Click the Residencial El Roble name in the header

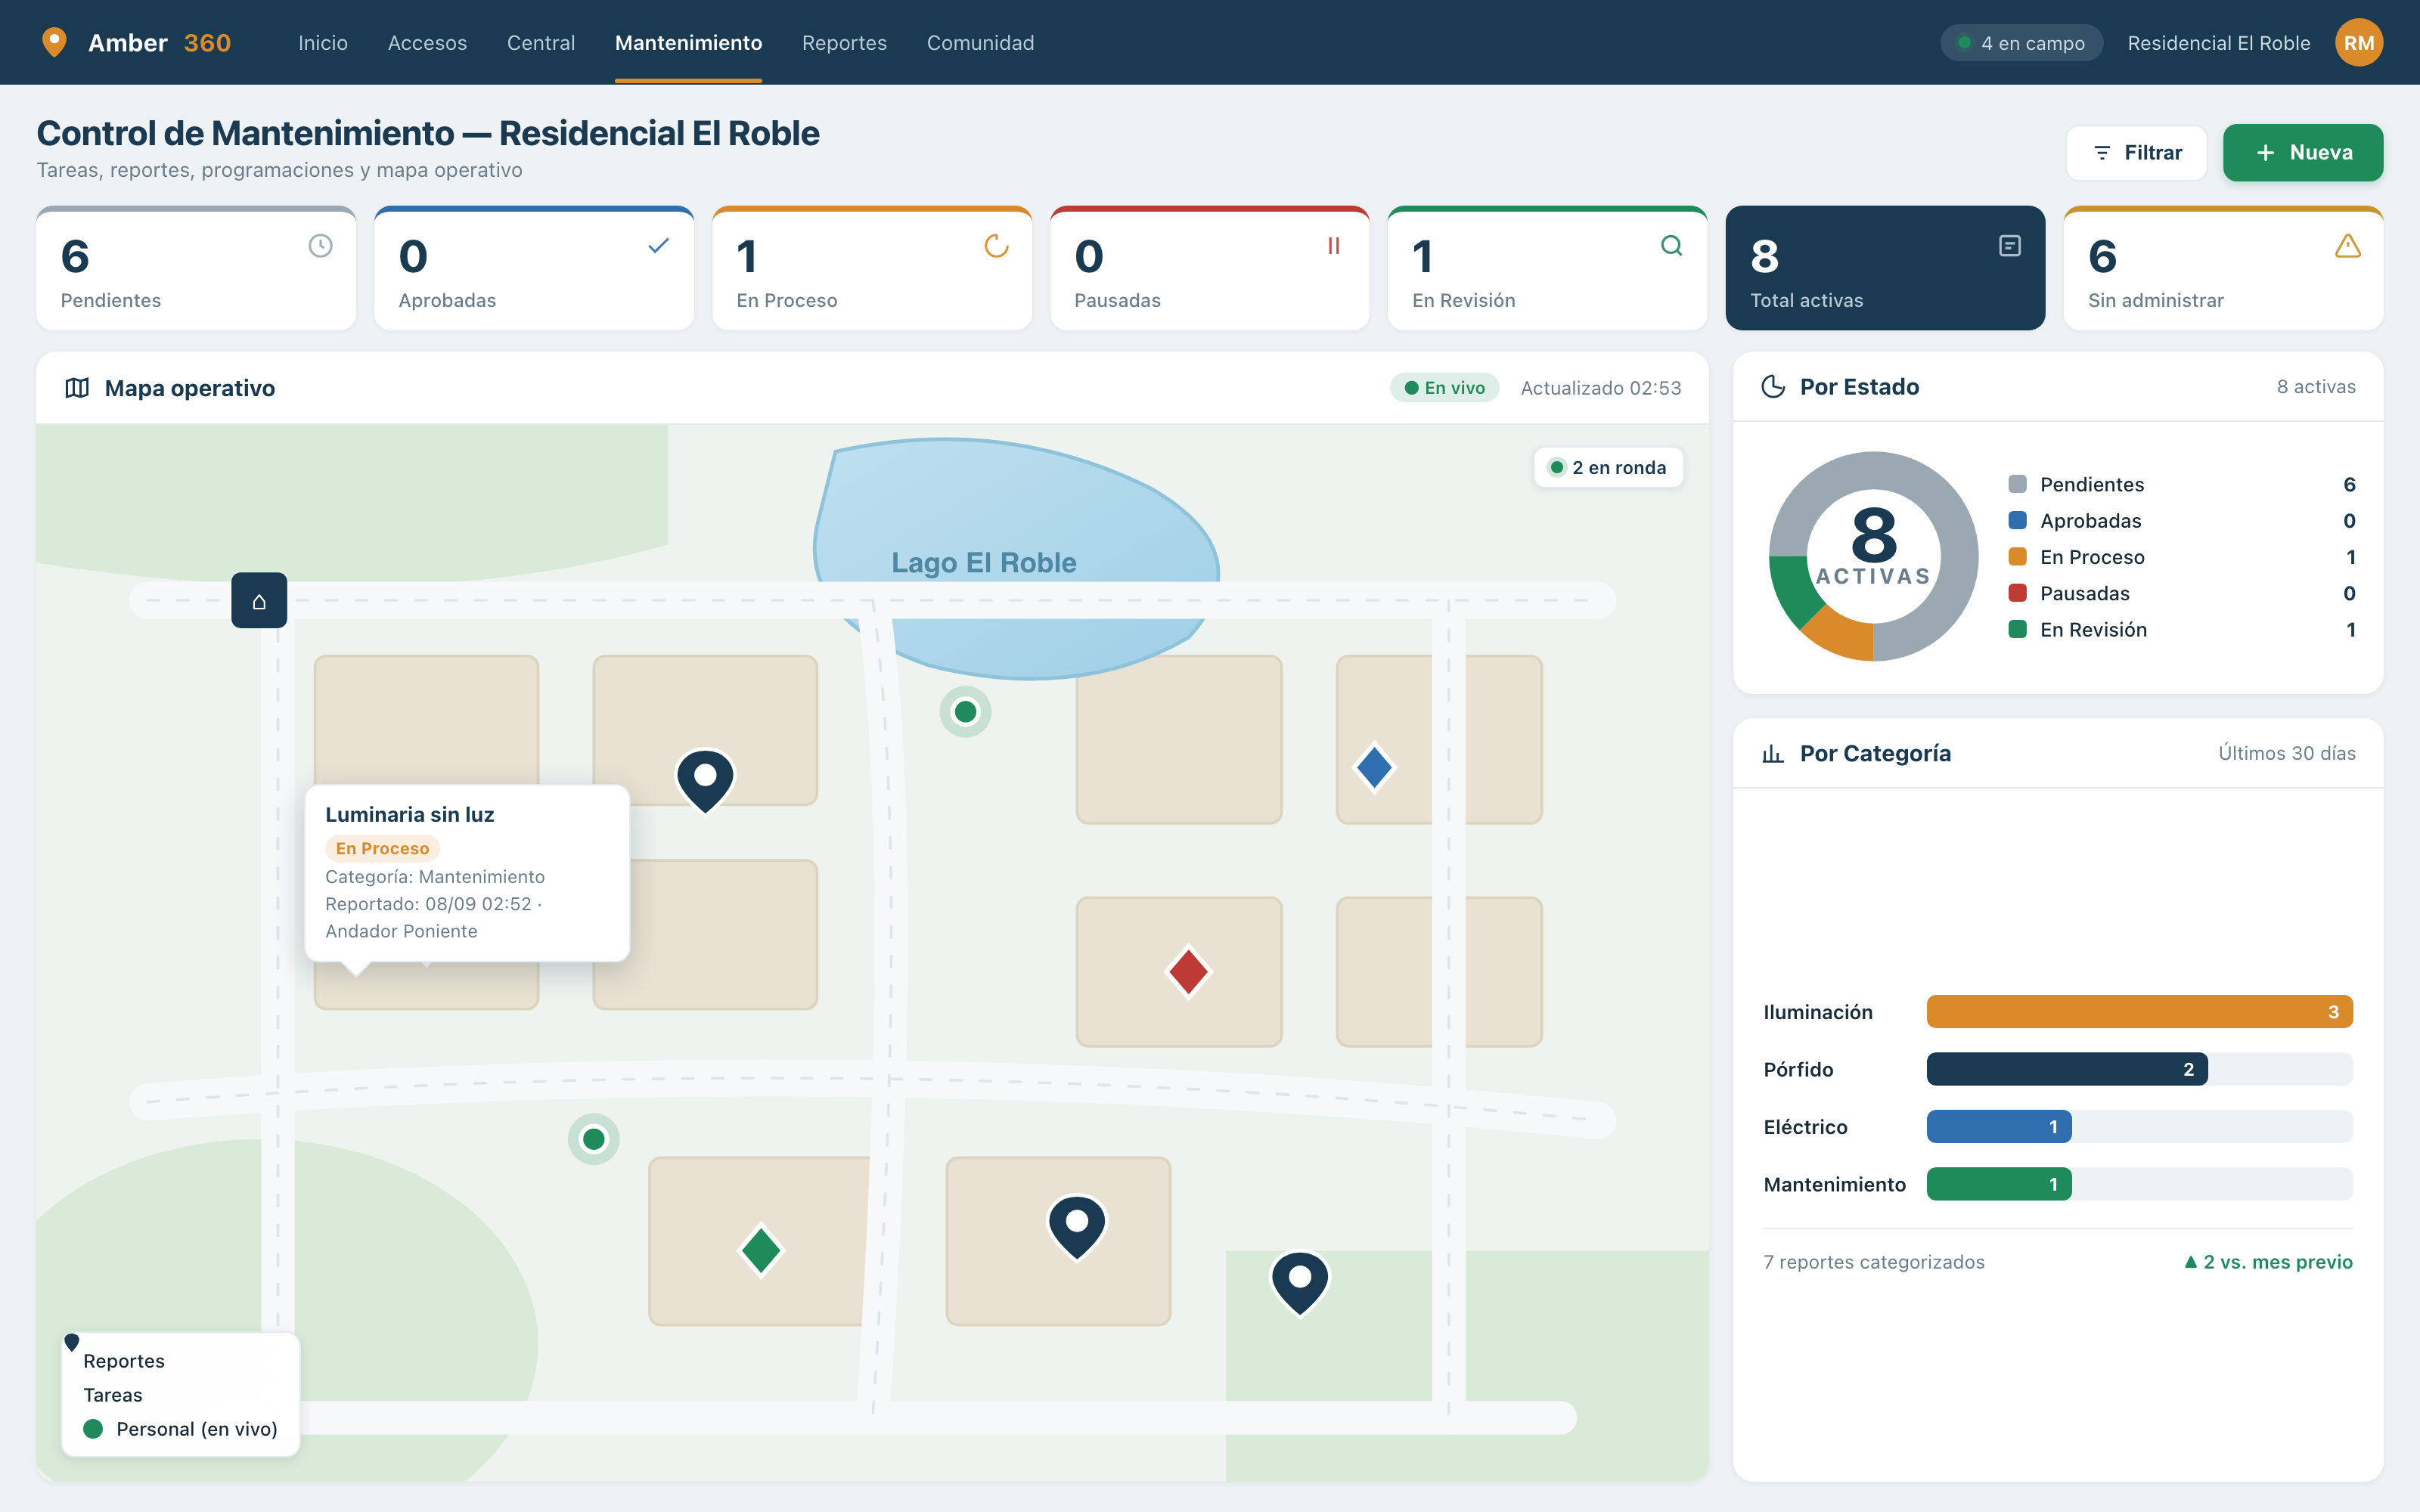[2218, 43]
